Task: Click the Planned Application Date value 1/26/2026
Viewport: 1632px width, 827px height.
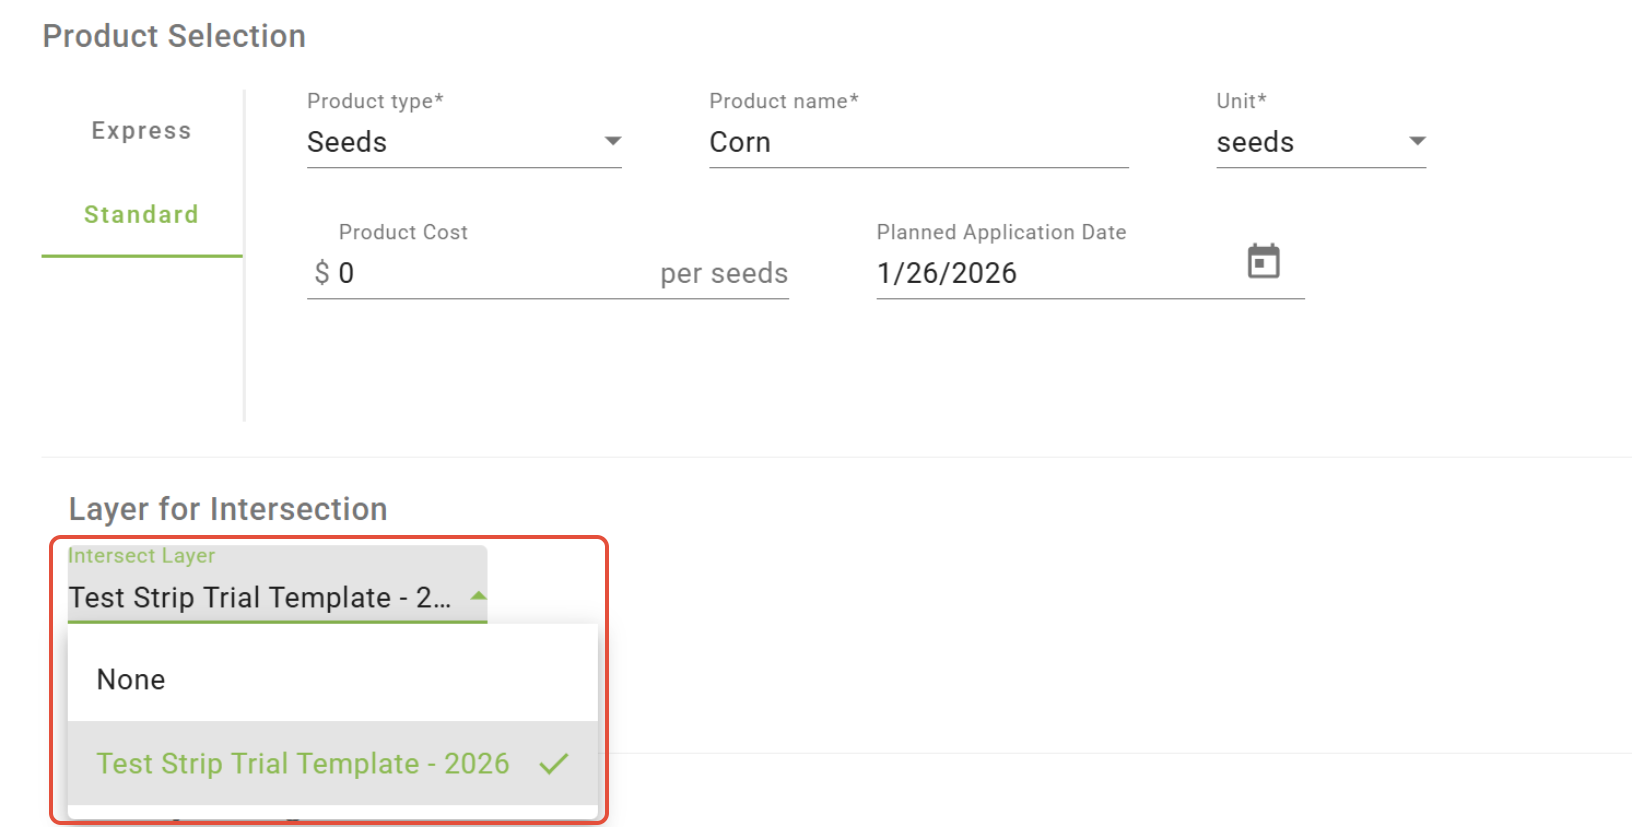Action: [947, 273]
